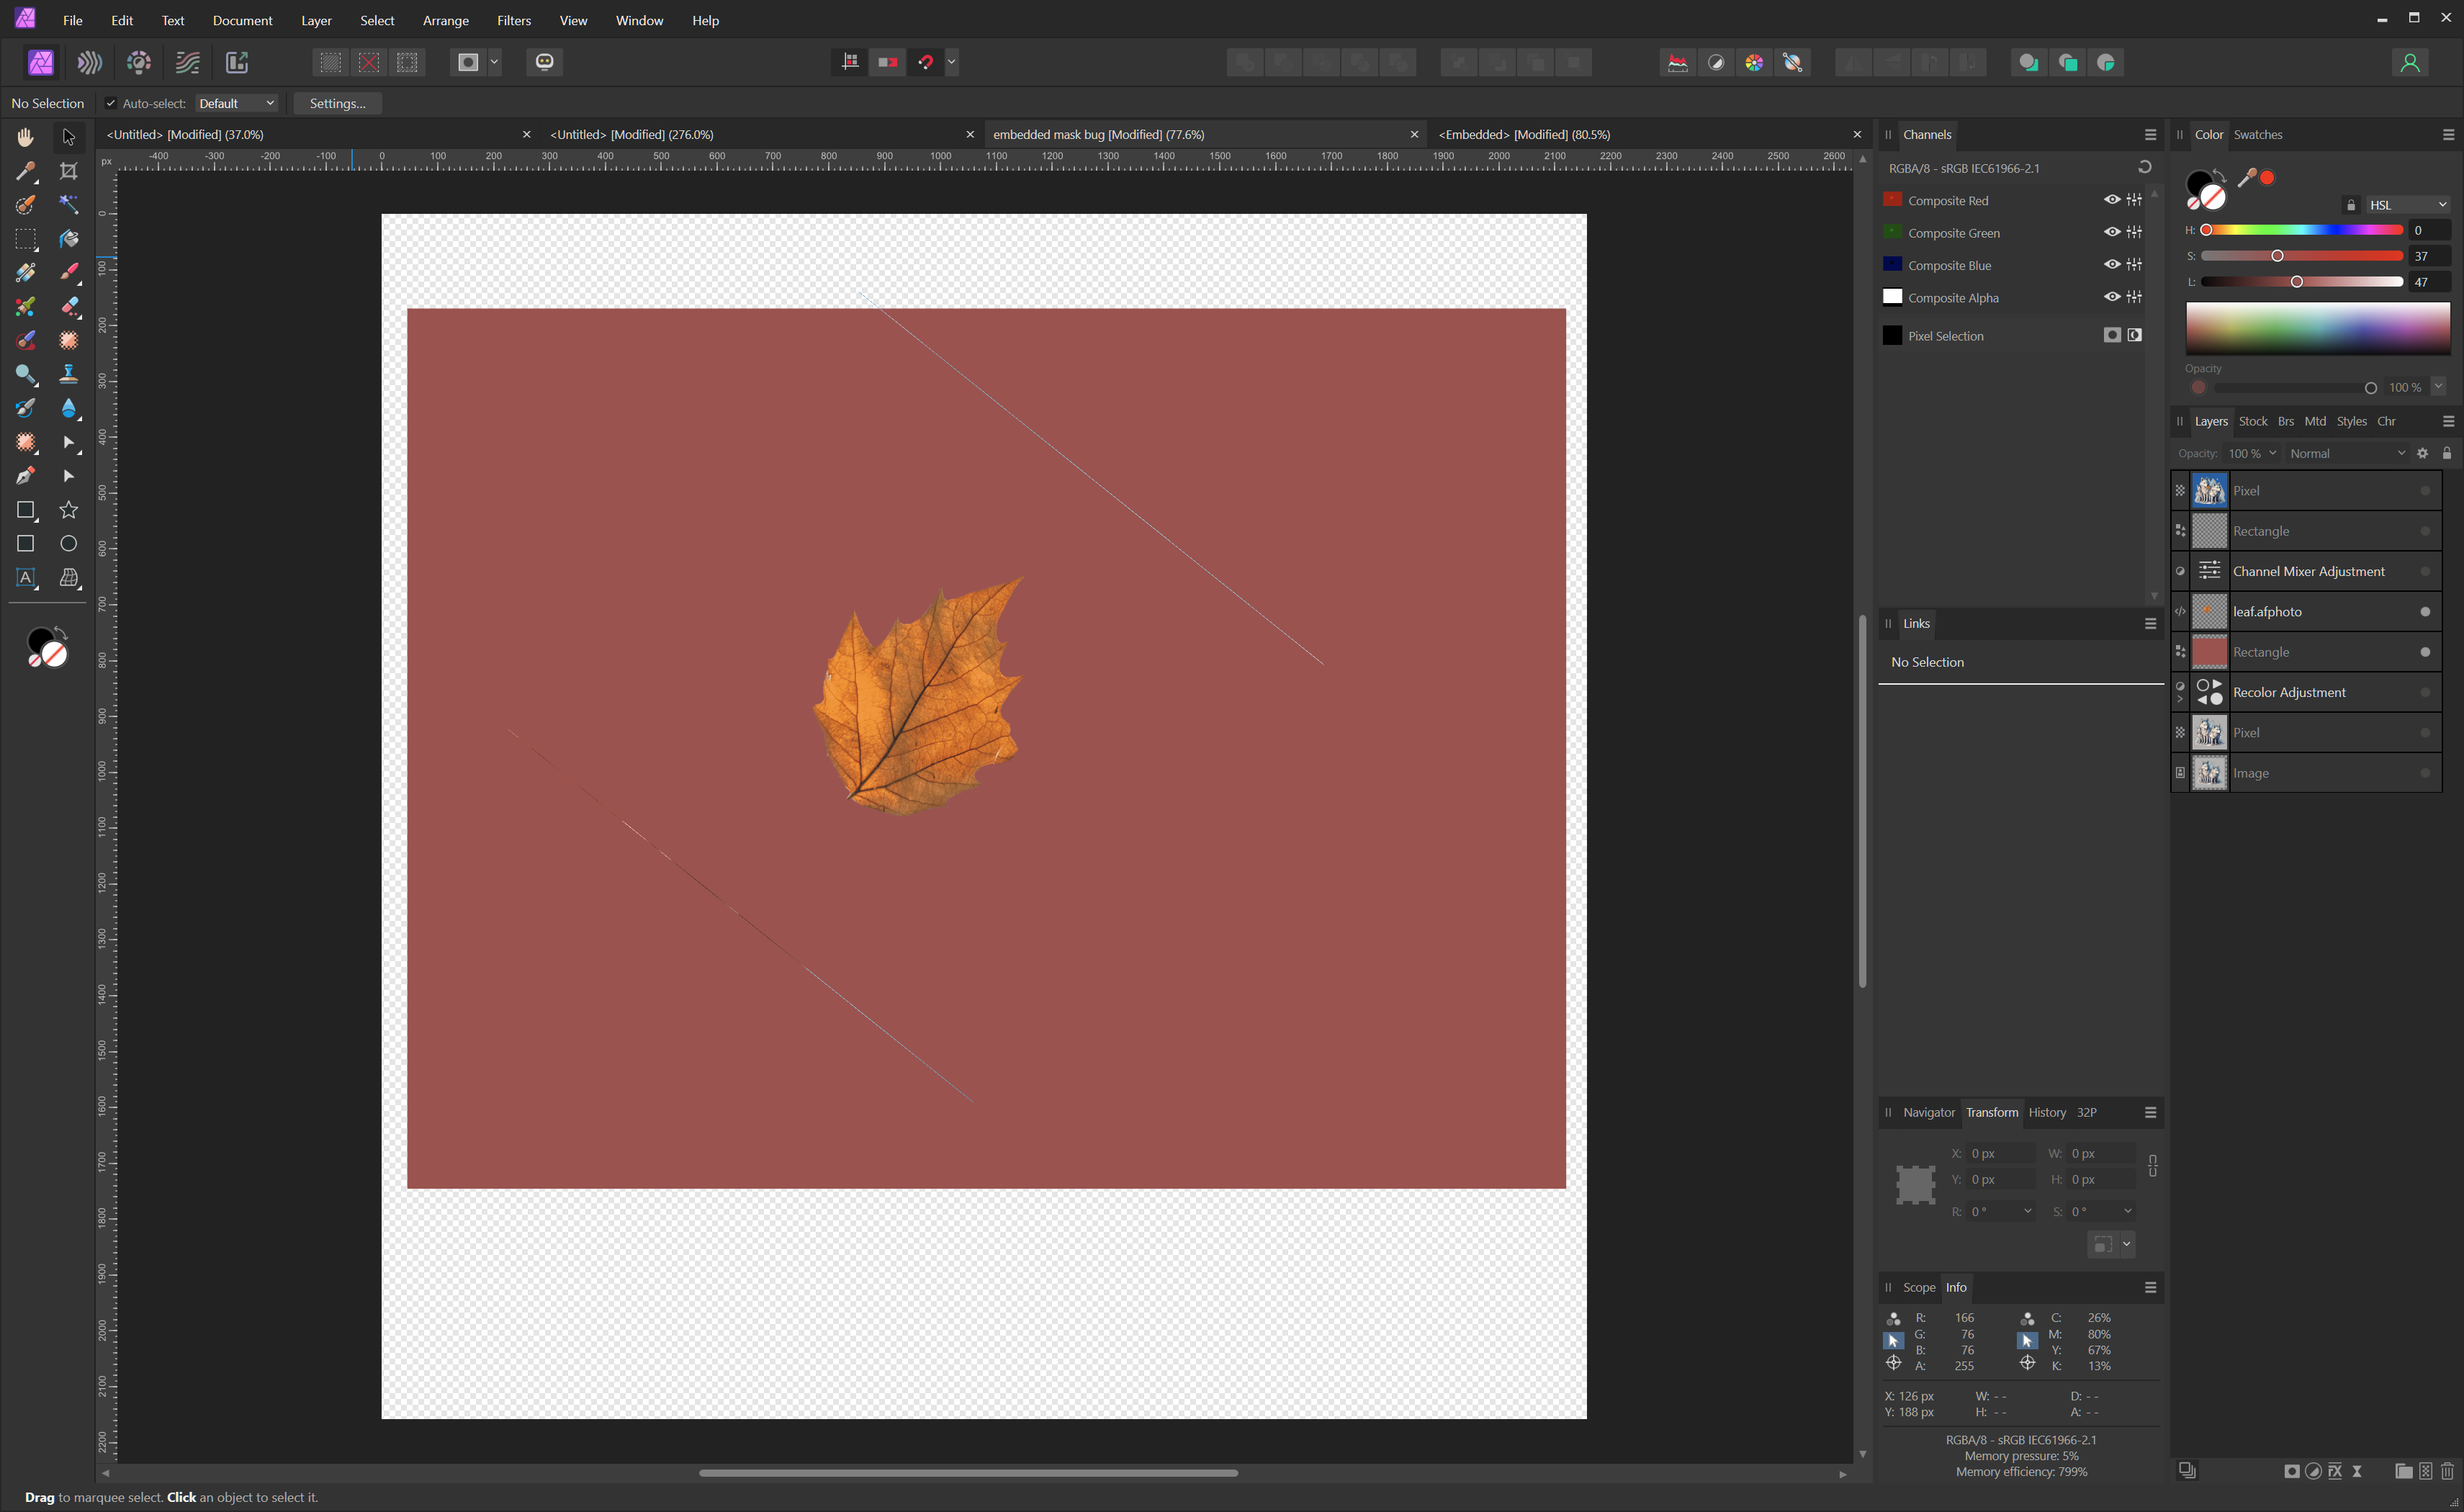Select the Artistic Text tool
This screenshot has width=2464, height=1512.
tap(25, 578)
